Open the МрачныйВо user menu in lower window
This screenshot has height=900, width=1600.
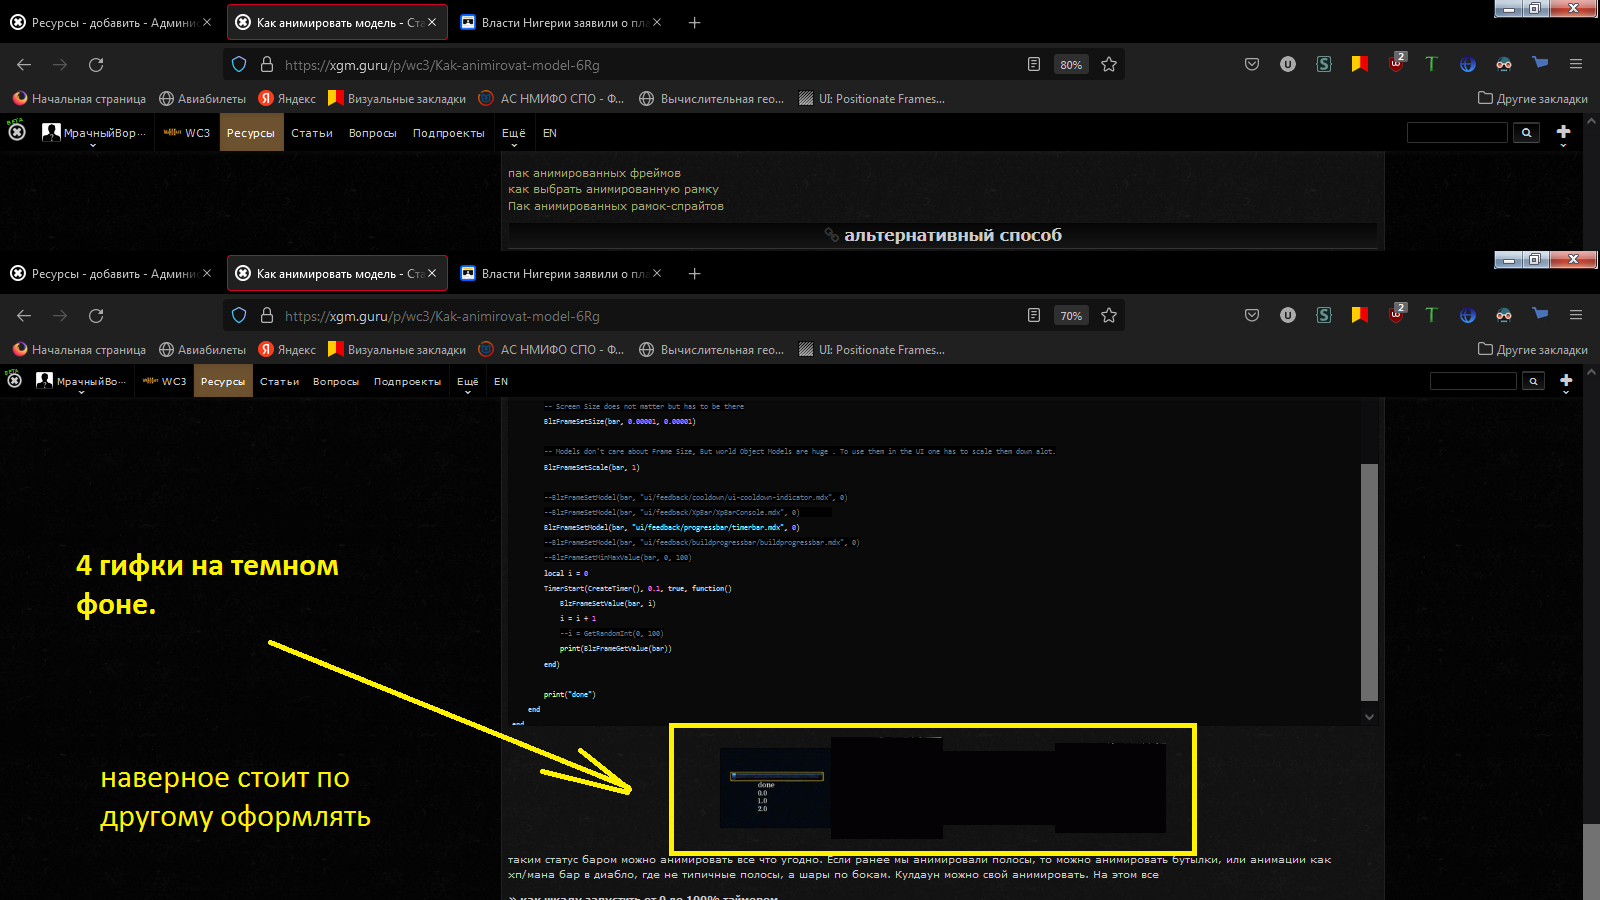(x=81, y=381)
